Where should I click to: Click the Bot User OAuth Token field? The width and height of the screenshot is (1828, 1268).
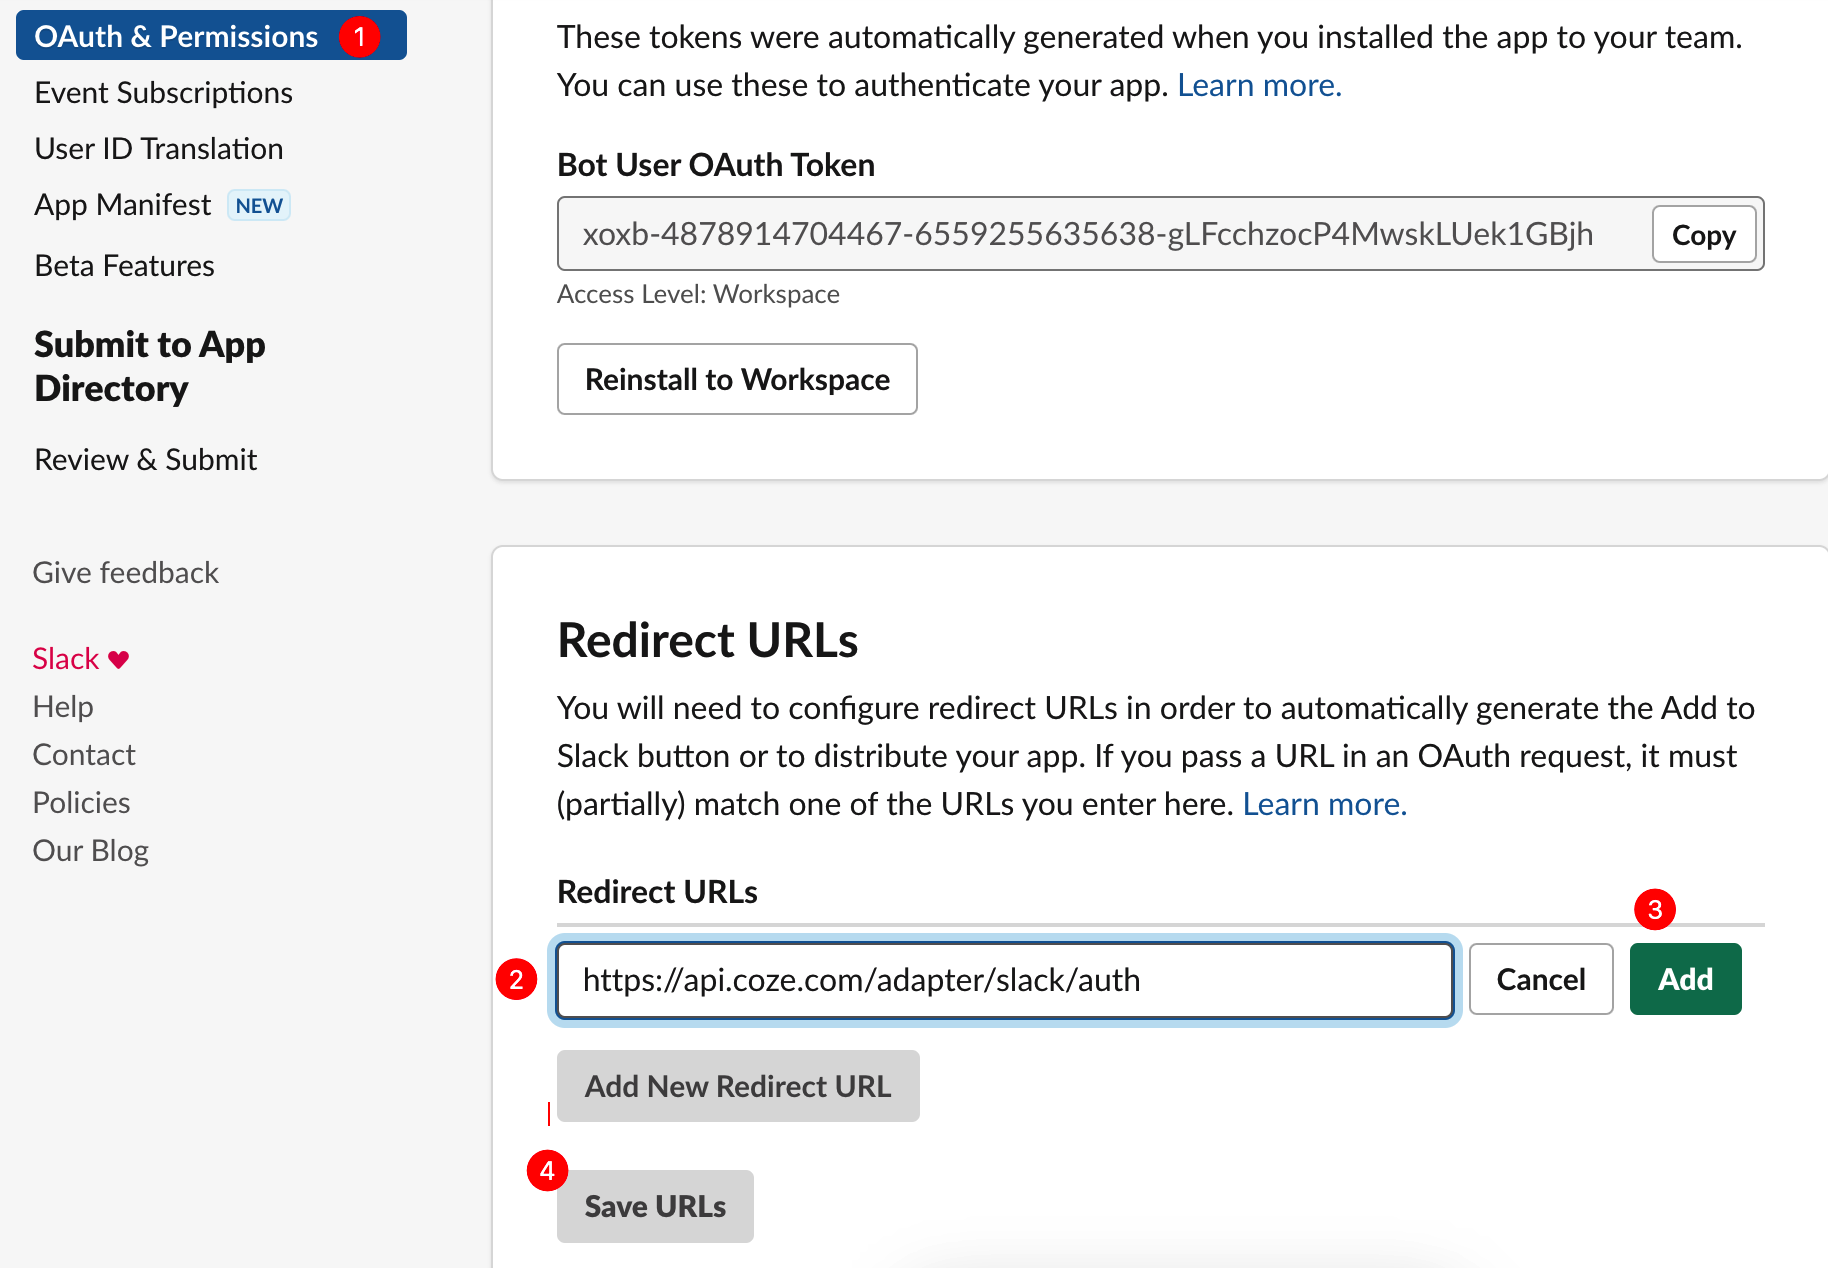[1102, 234]
